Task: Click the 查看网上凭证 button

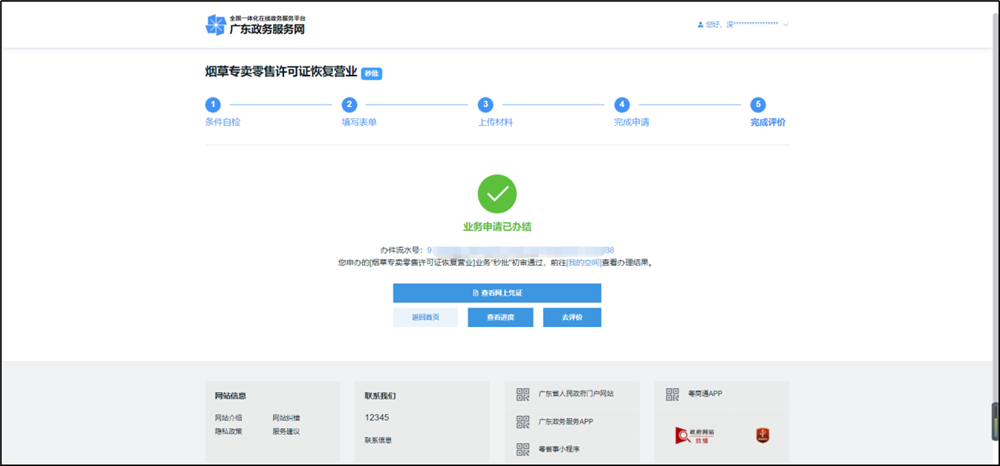Action: click(497, 293)
